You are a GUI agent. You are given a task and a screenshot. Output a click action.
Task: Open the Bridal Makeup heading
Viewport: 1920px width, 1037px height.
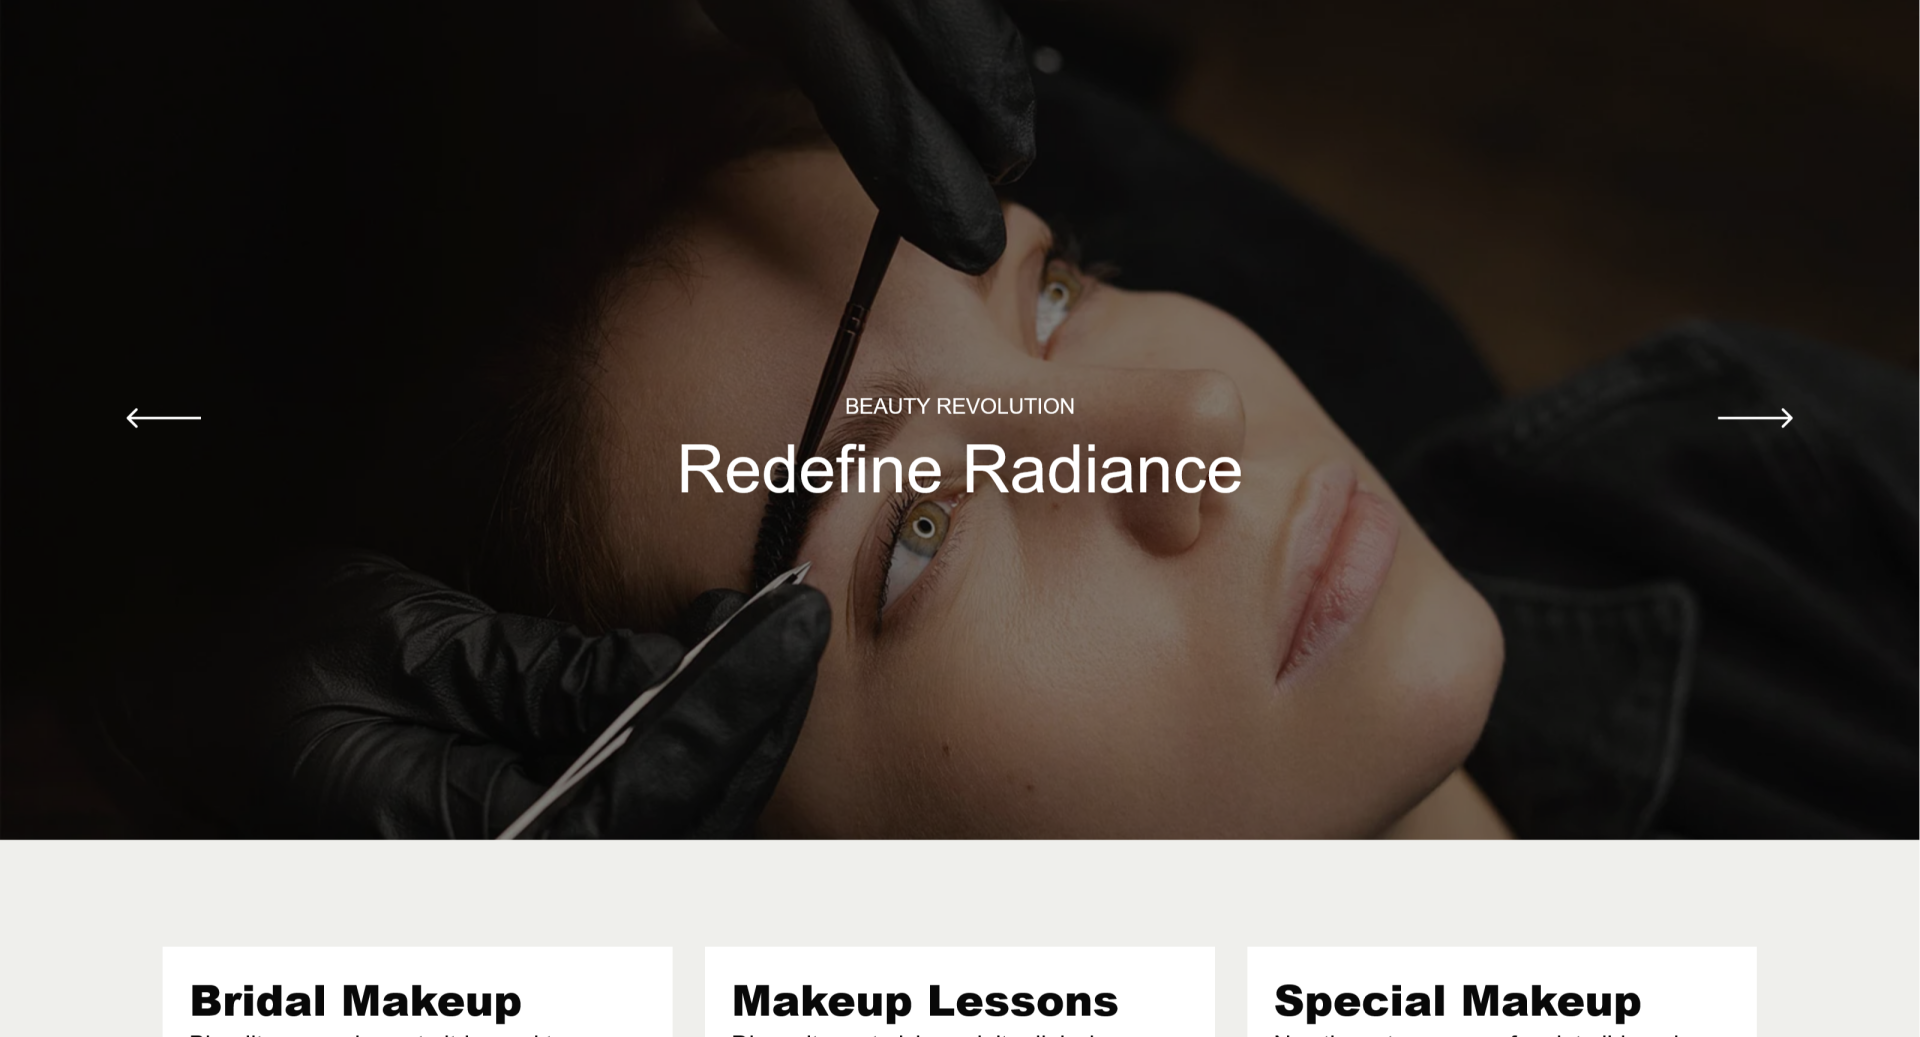coord(355,1001)
